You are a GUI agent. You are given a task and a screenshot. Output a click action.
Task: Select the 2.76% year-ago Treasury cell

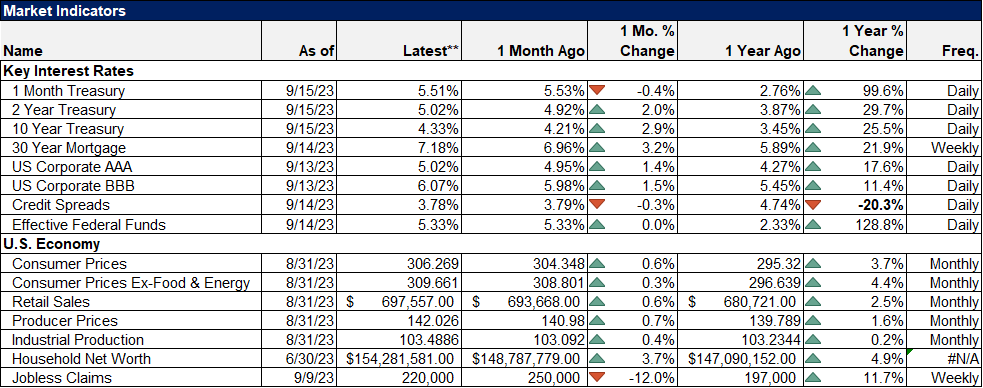(740, 90)
